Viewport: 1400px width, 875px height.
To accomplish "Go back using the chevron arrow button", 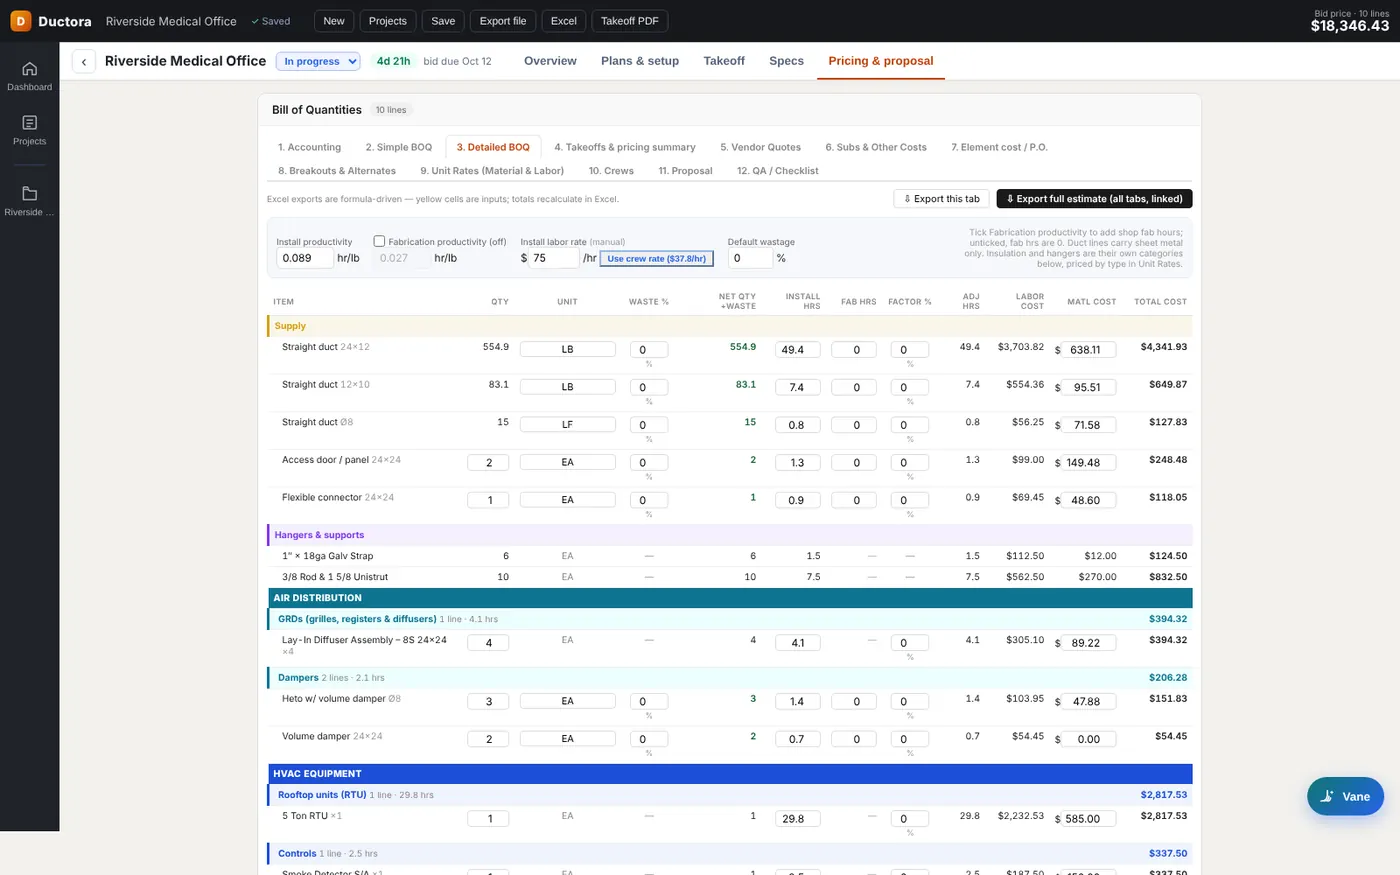I will [x=84, y=62].
